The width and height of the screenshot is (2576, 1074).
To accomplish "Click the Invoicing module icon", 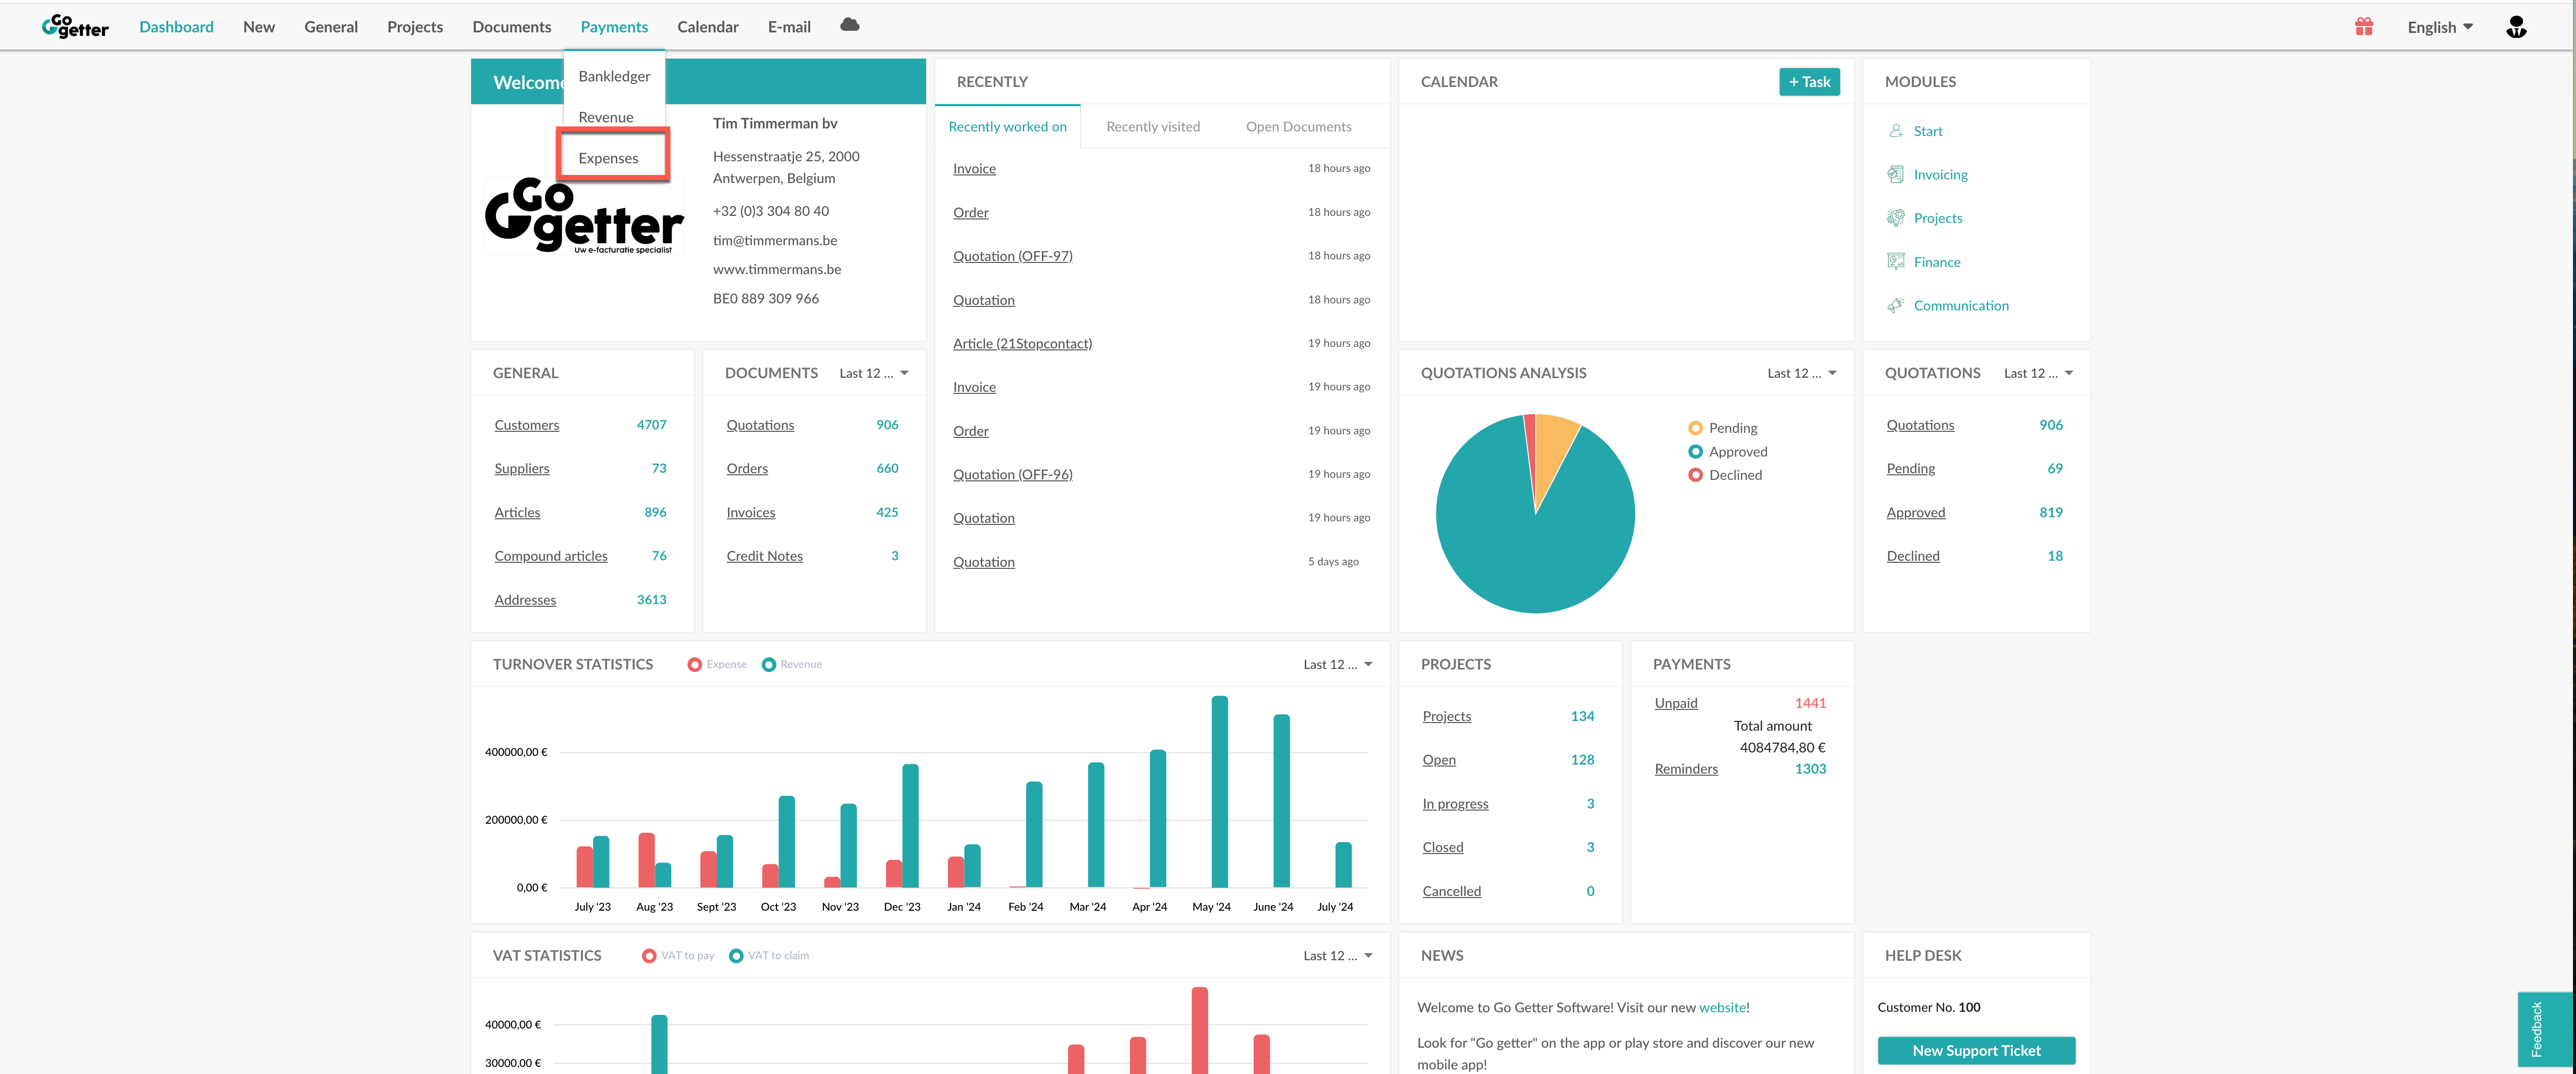I will (x=1896, y=174).
